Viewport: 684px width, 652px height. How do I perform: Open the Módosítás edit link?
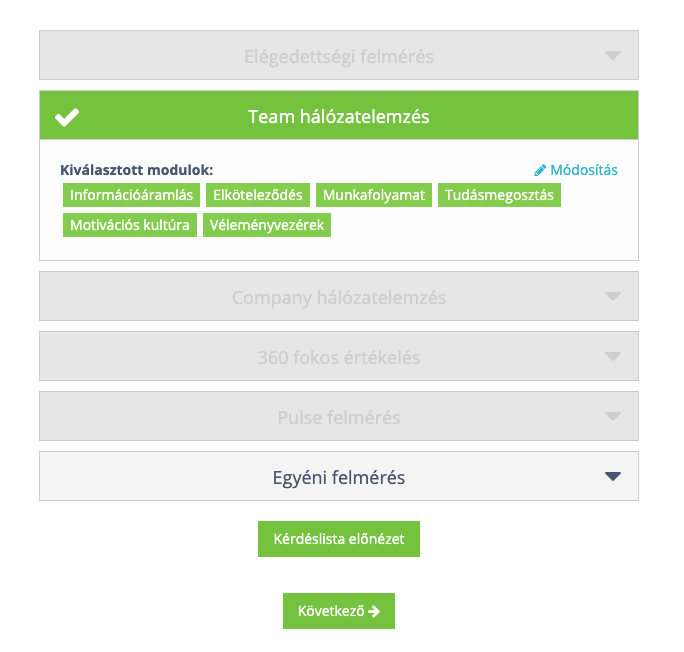coord(583,170)
